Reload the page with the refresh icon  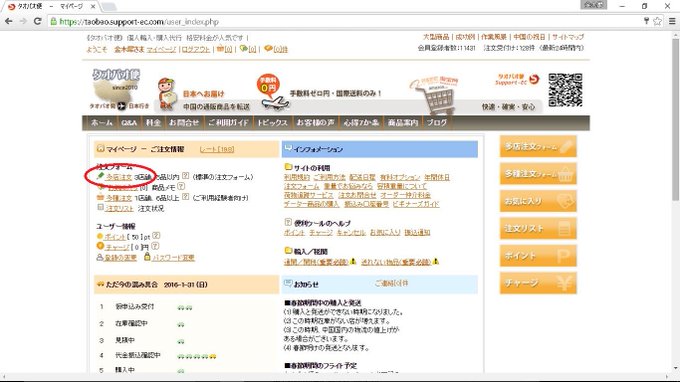click(x=38, y=21)
